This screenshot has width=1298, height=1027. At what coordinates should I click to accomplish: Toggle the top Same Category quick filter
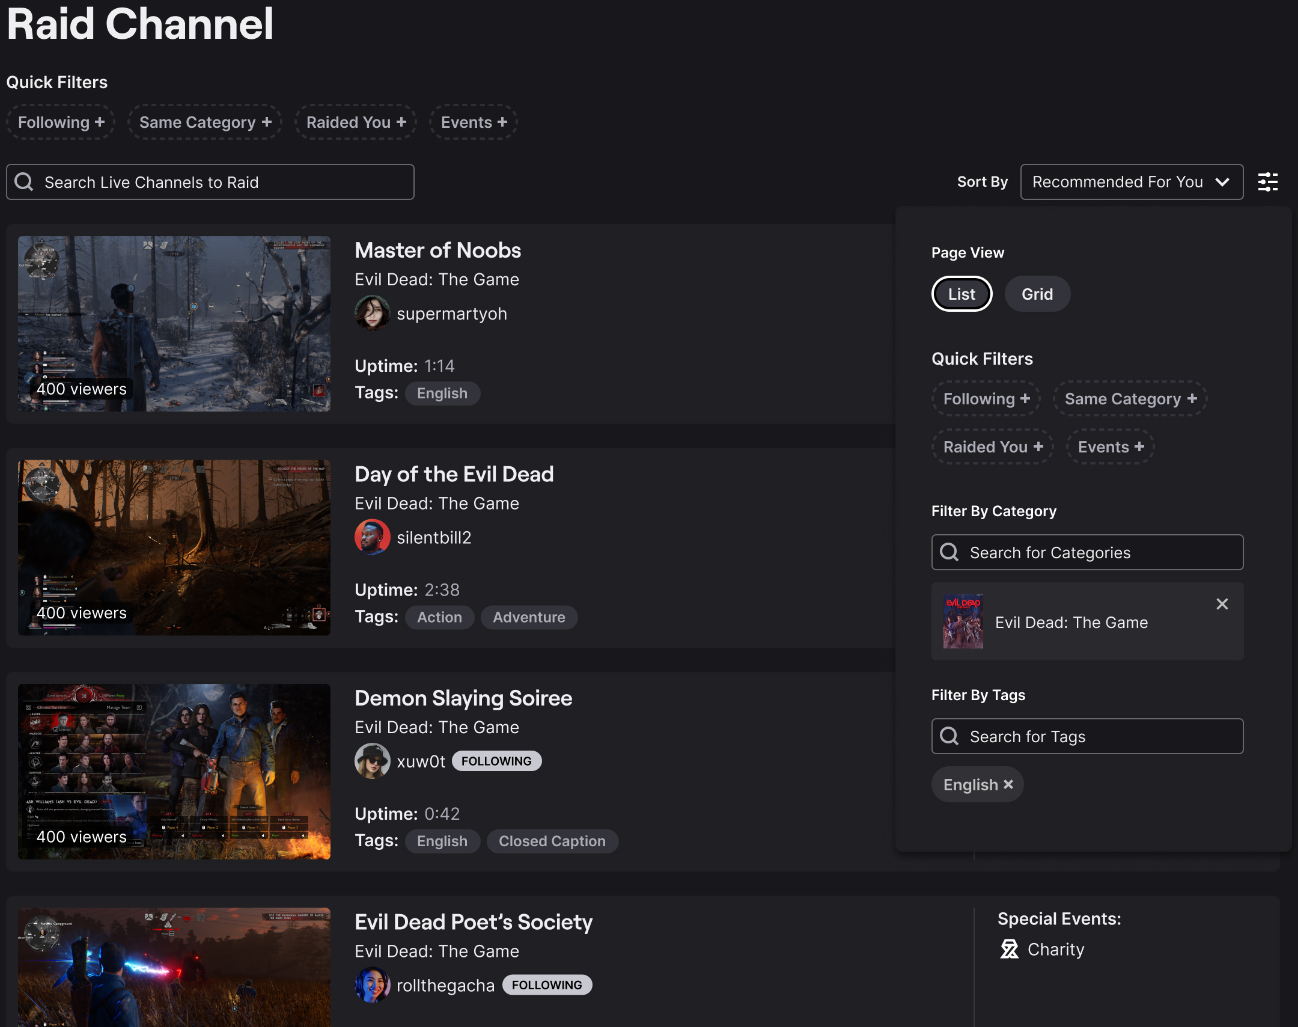point(205,122)
